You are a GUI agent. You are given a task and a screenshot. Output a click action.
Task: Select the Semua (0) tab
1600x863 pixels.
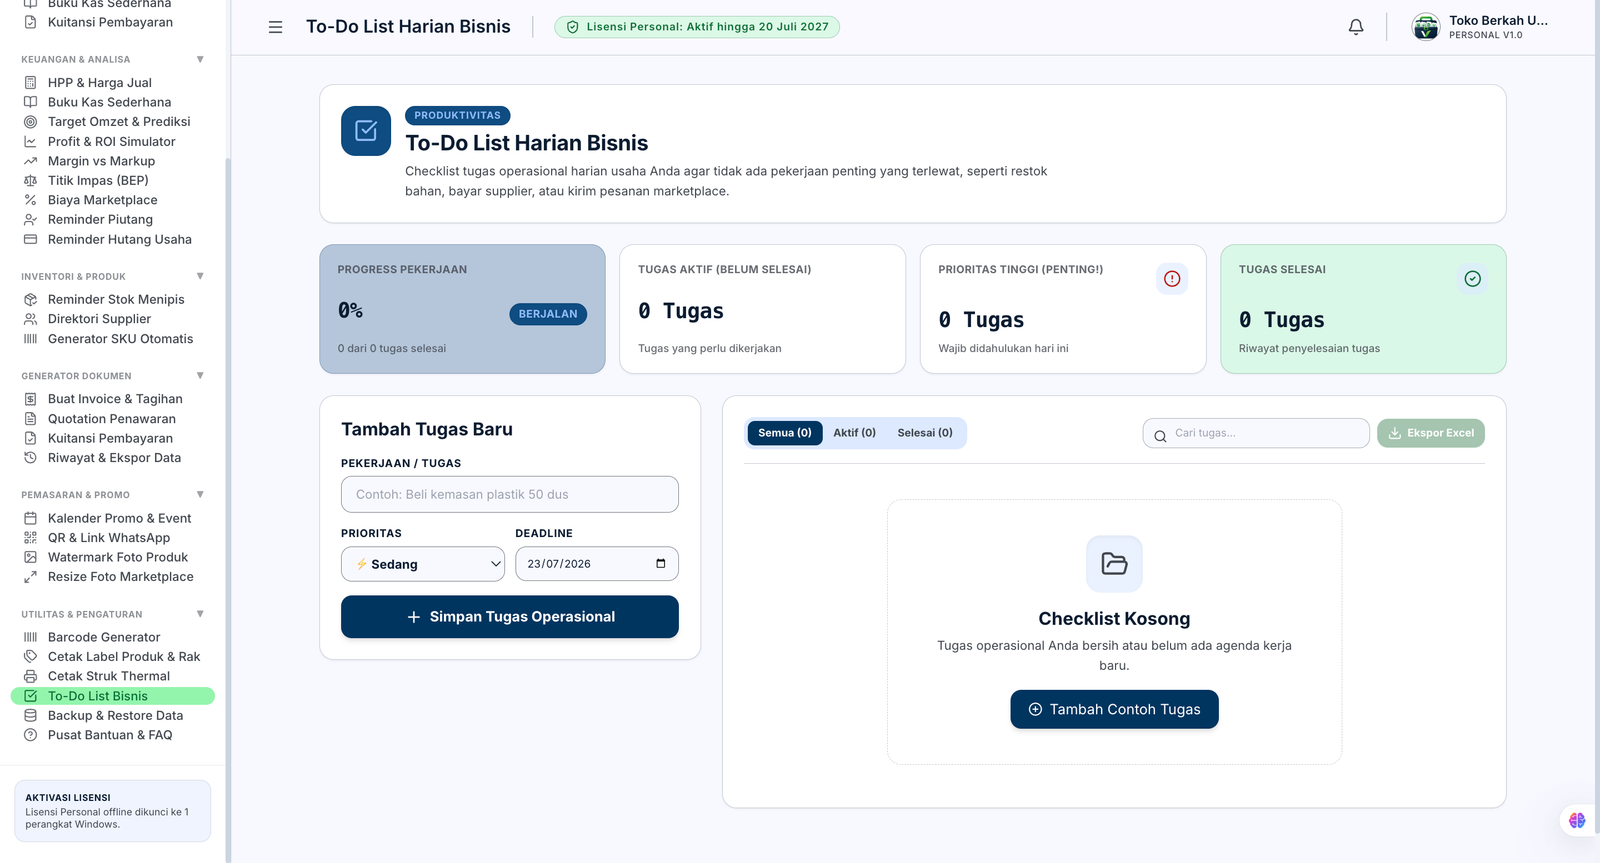[785, 433]
